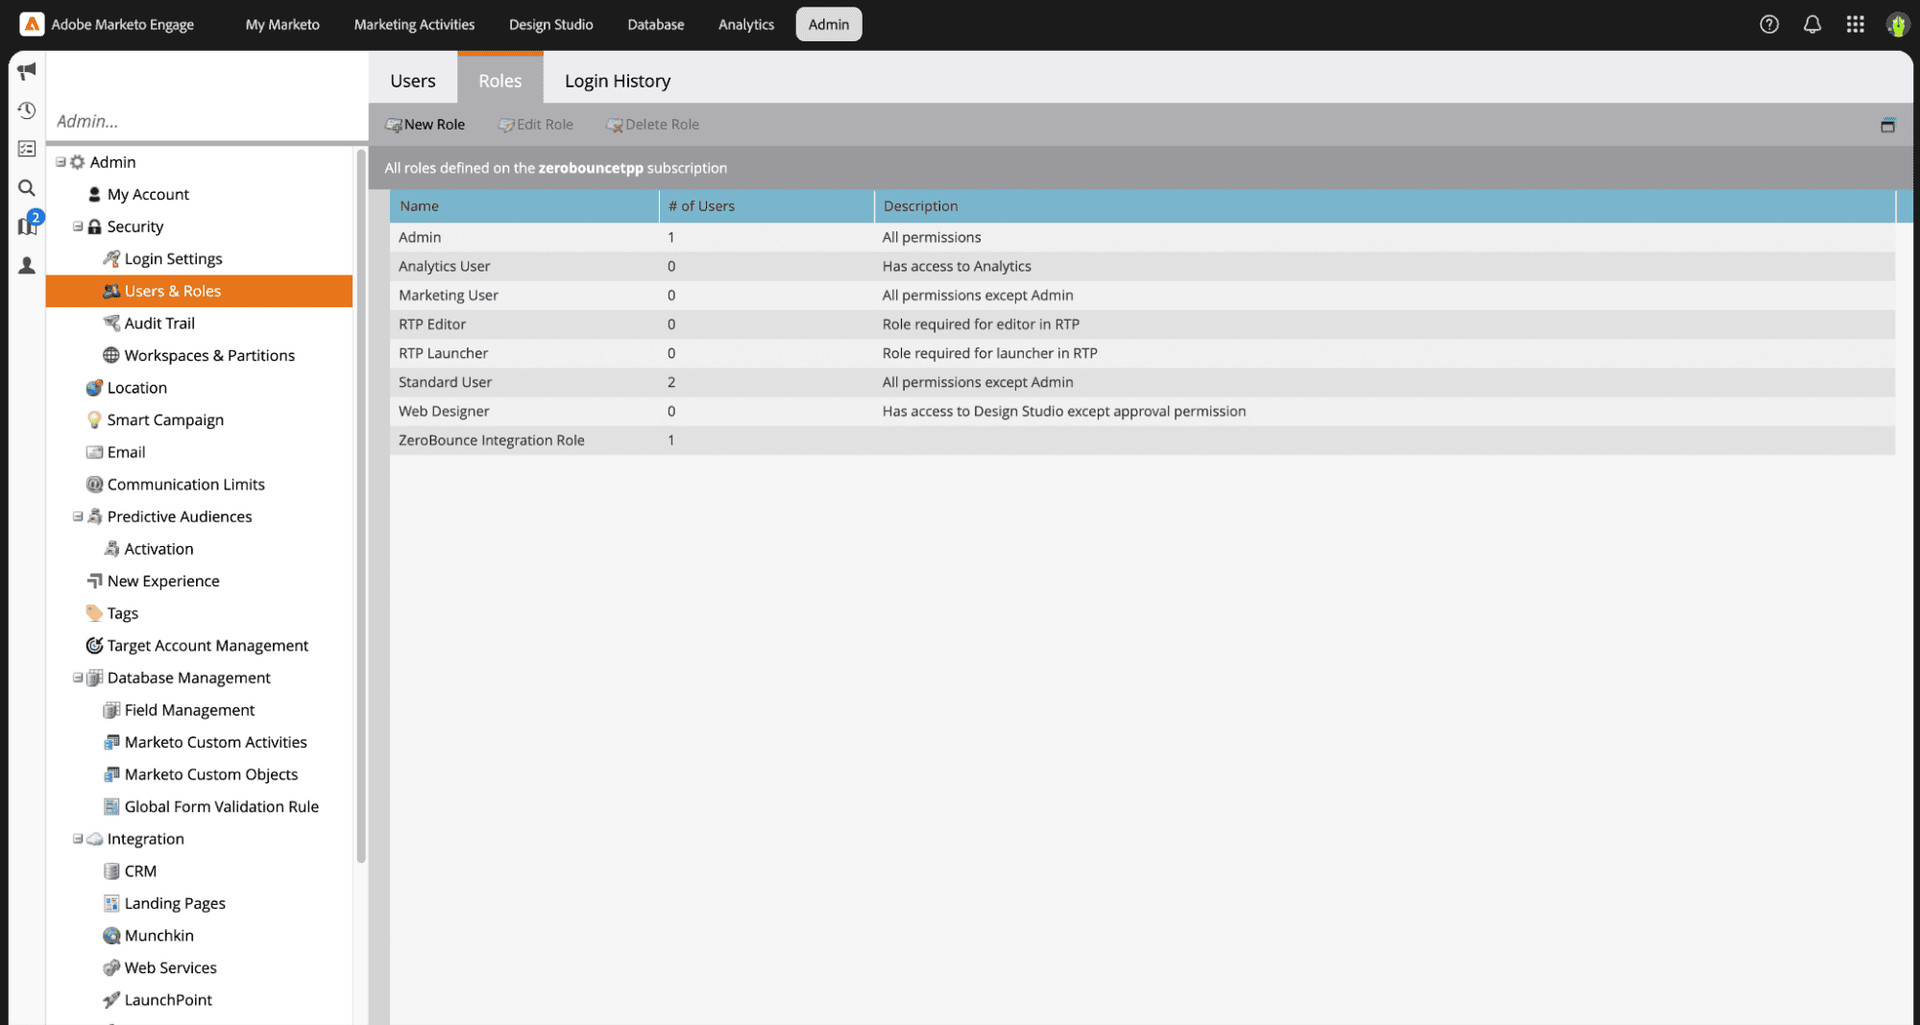Switch to the Login History tab
The image size is (1920, 1025).
617,81
